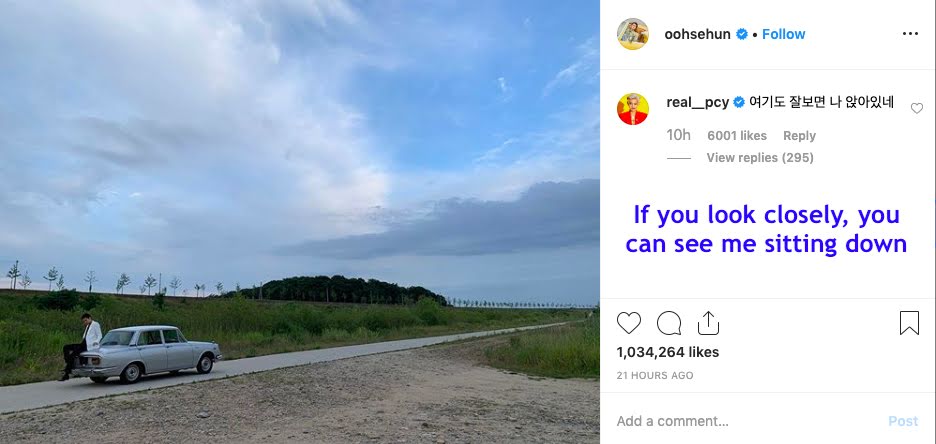Click the Post button to submit comment
The image size is (936, 444).
click(903, 421)
